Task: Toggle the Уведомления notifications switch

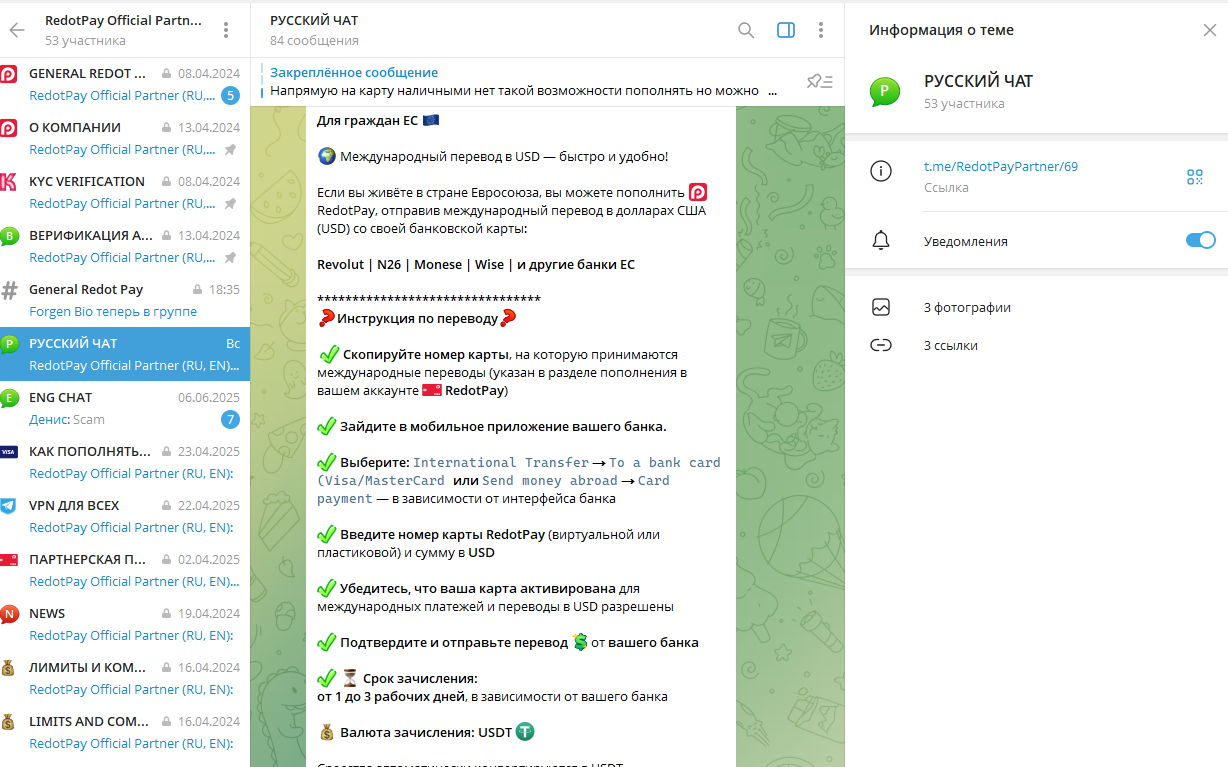Action: point(1200,240)
